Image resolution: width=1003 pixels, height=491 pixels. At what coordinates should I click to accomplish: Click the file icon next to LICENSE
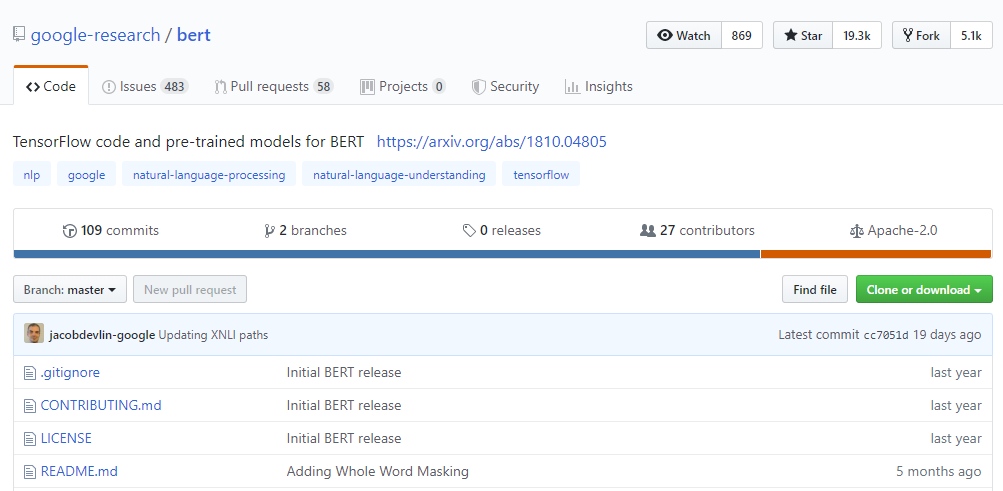click(30, 439)
